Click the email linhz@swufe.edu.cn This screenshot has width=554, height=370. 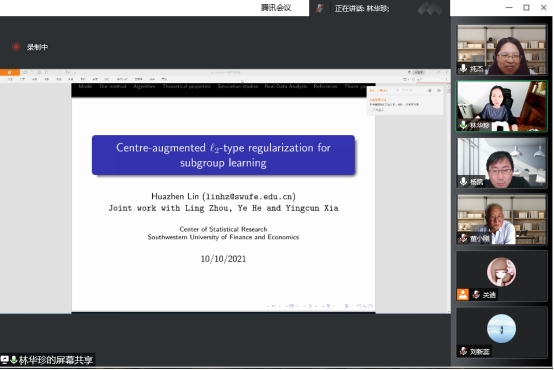coord(249,196)
